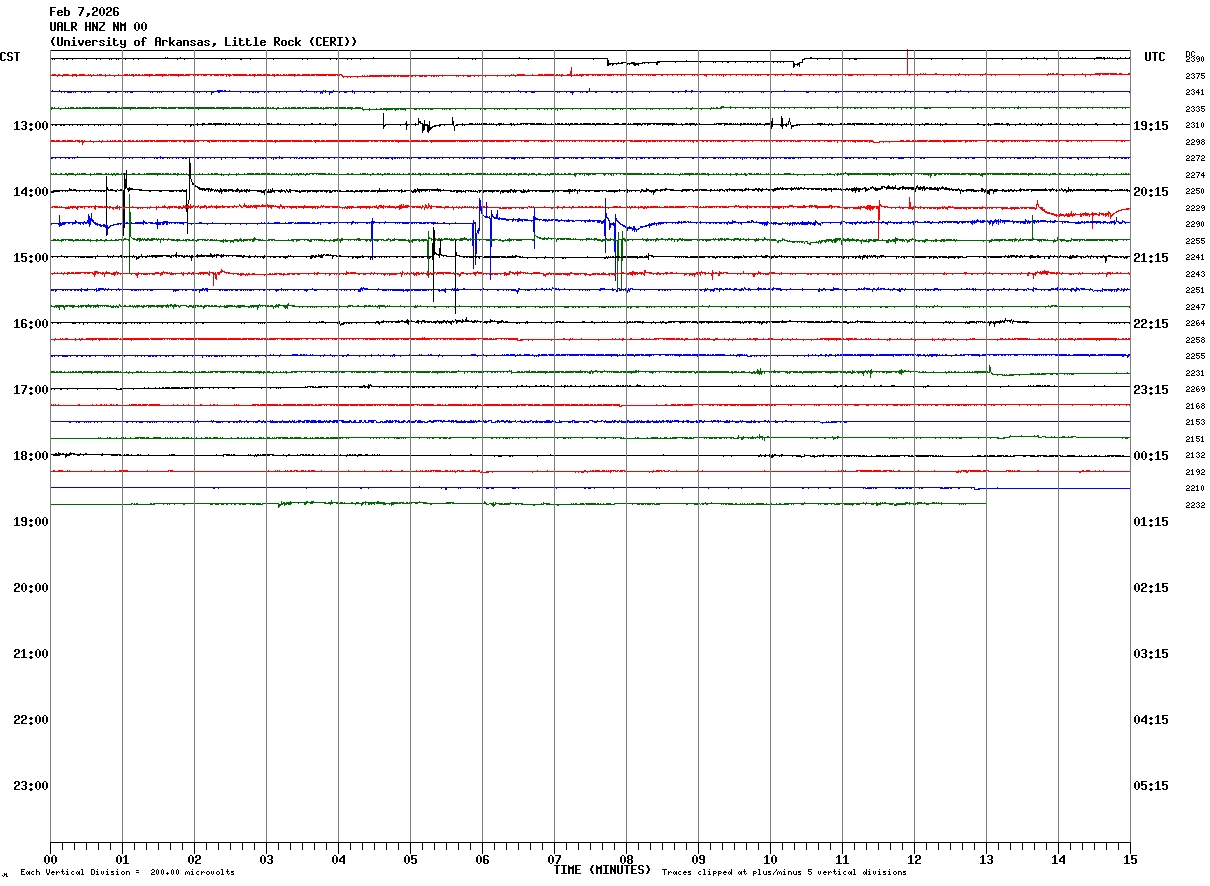Click the DC offset value '2229'
Screen dimensions: 1210x886
click(x=1194, y=208)
